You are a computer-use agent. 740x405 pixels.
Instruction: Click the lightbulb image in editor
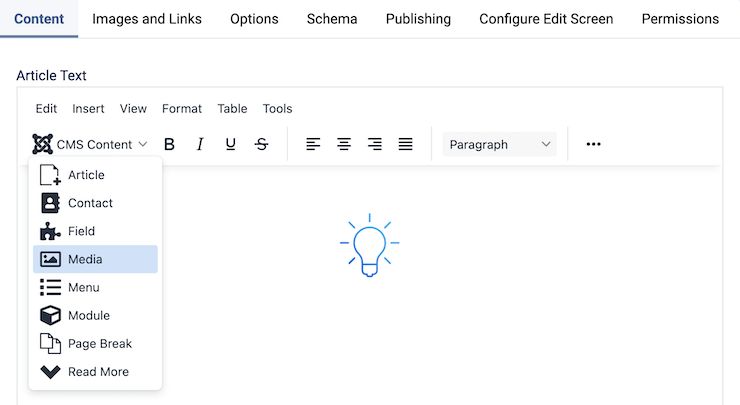point(369,245)
